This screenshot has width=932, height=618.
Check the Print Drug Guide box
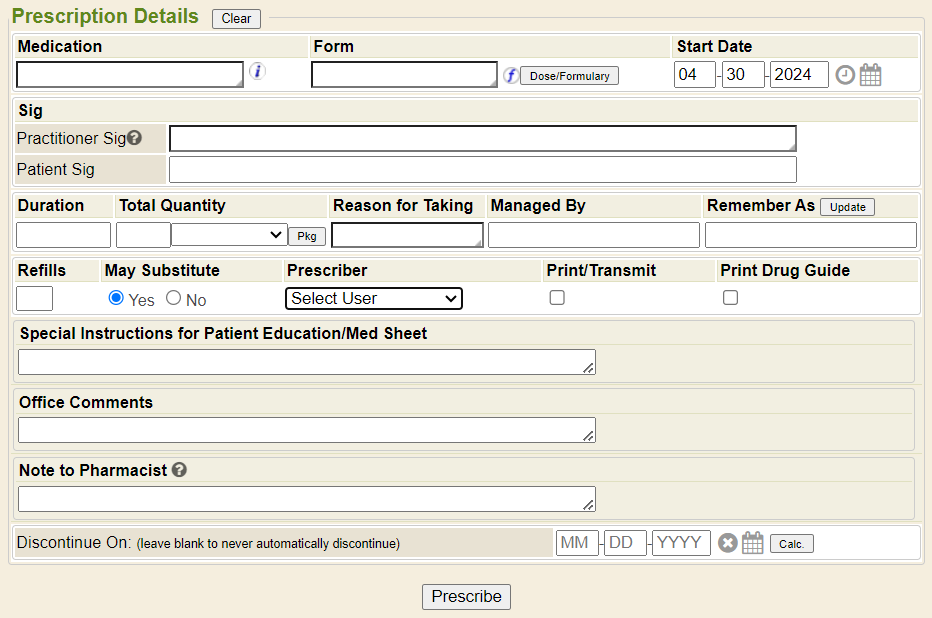click(x=730, y=298)
